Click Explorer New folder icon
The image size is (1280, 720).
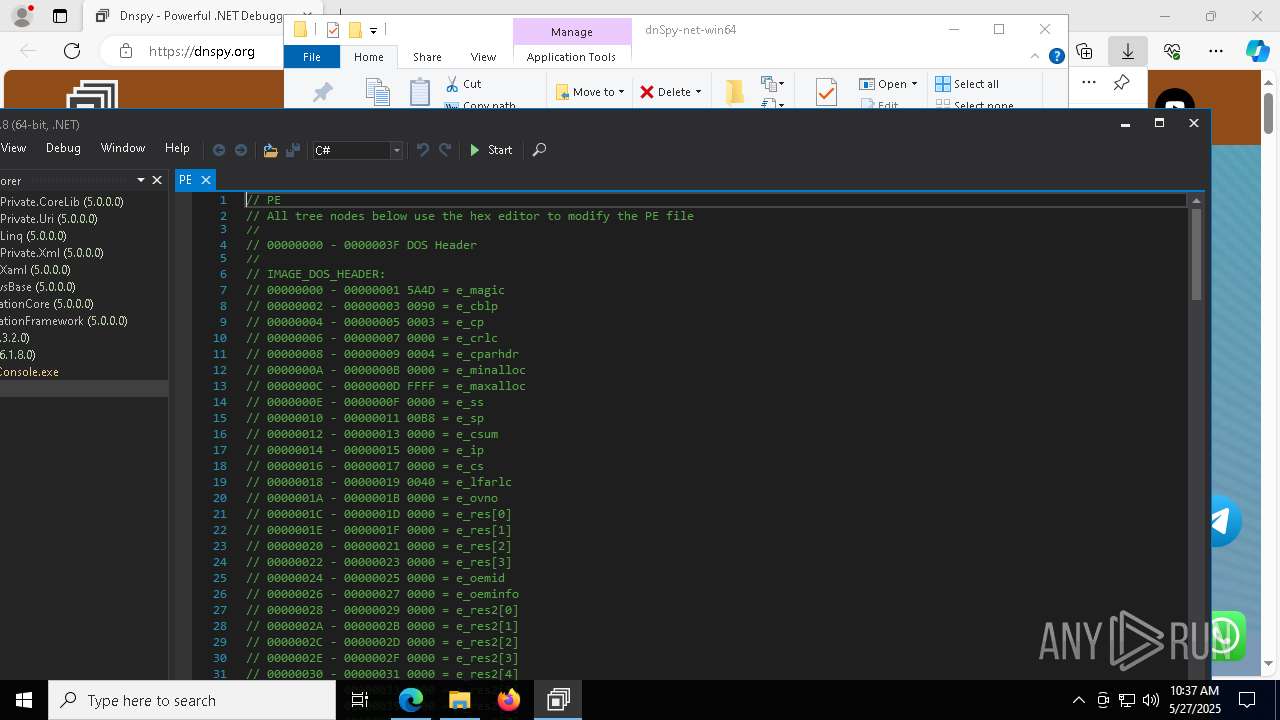click(735, 91)
